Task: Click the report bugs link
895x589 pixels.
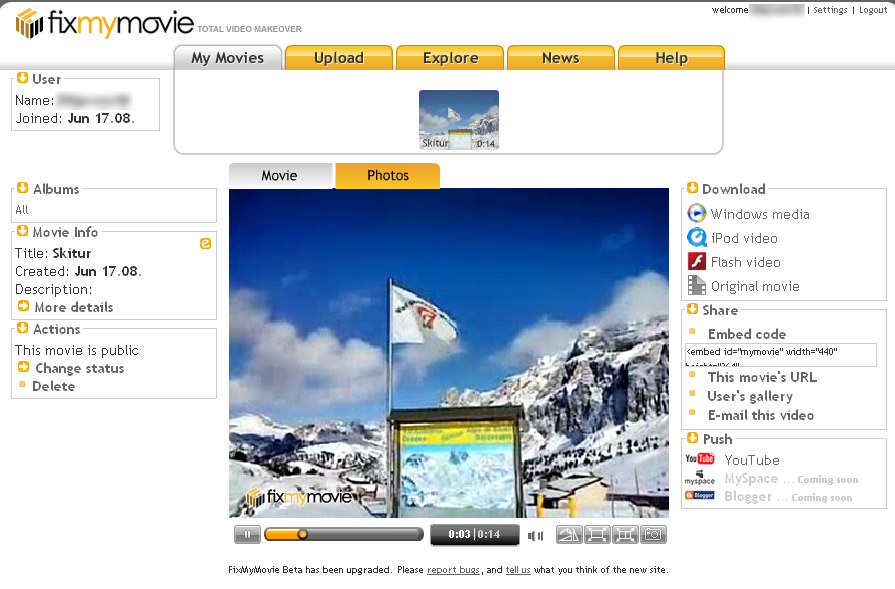Action: click(453, 570)
